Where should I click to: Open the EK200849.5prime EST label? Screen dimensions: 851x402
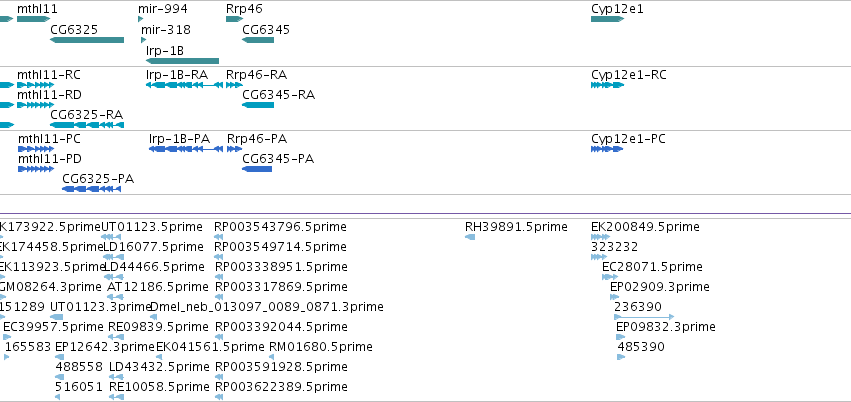click(x=645, y=227)
